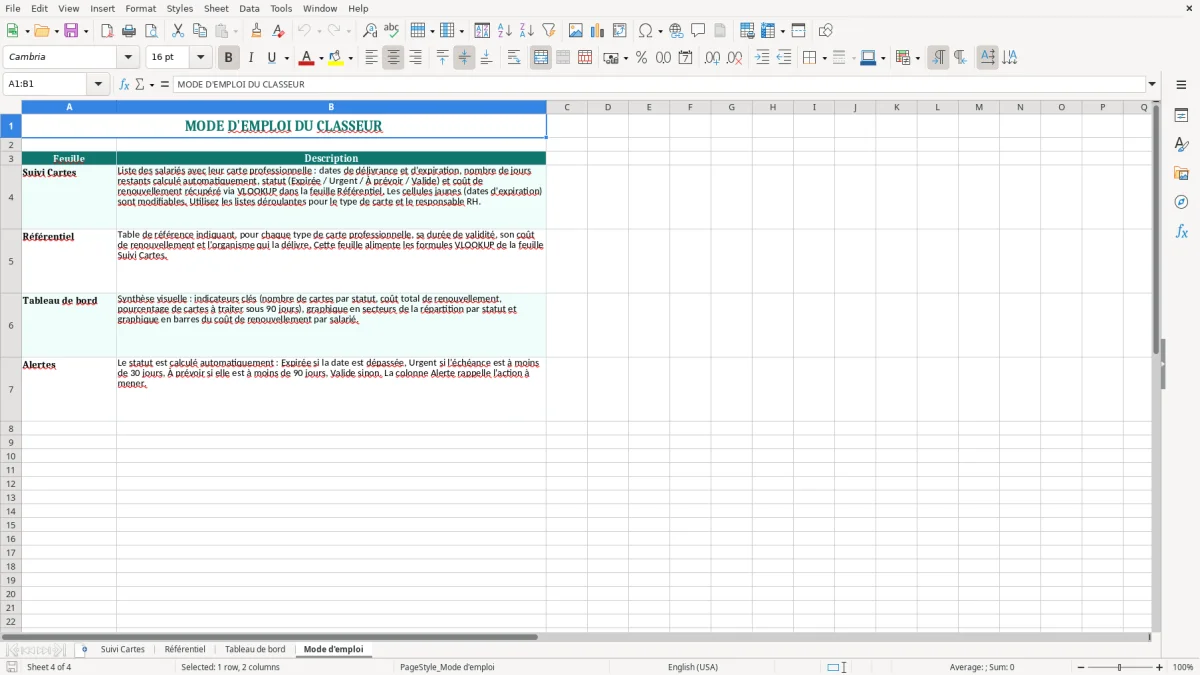Screen dimensions: 1200x675
Task: Sort ascending
Action: coord(505,31)
